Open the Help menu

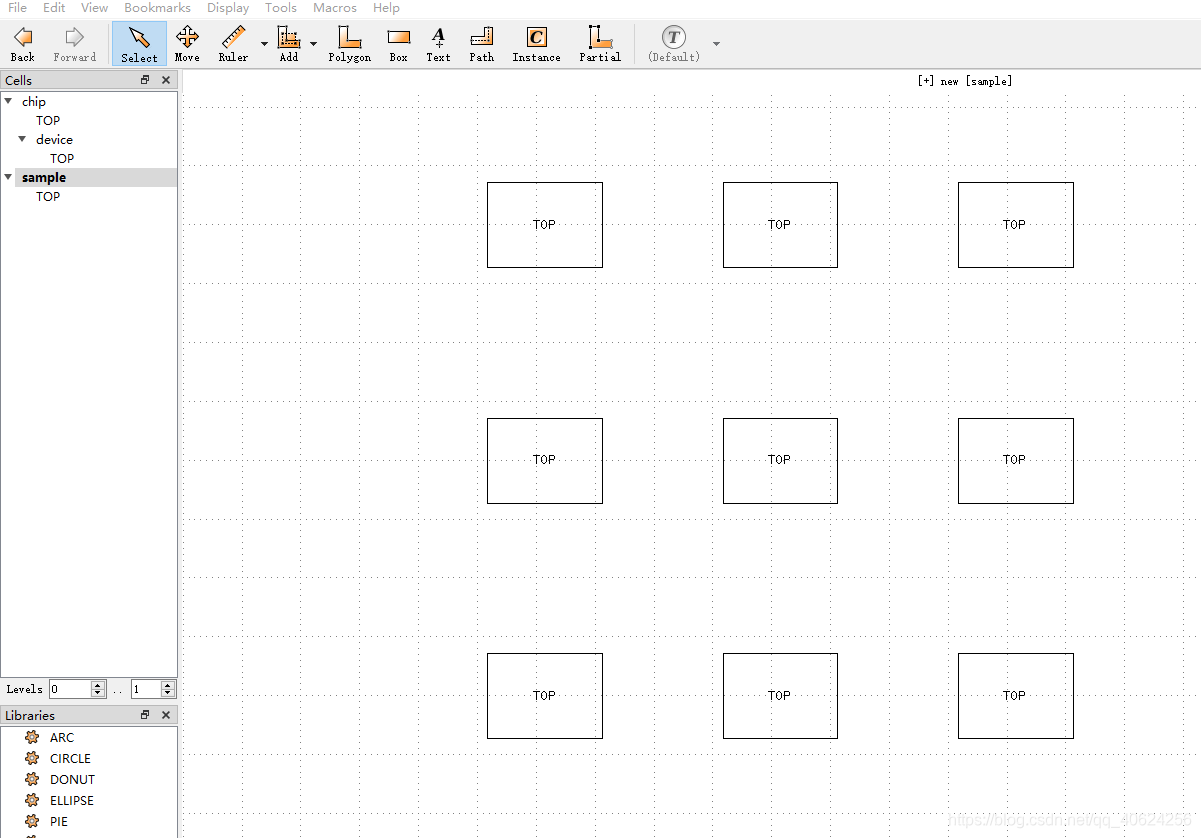pos(386,8)
